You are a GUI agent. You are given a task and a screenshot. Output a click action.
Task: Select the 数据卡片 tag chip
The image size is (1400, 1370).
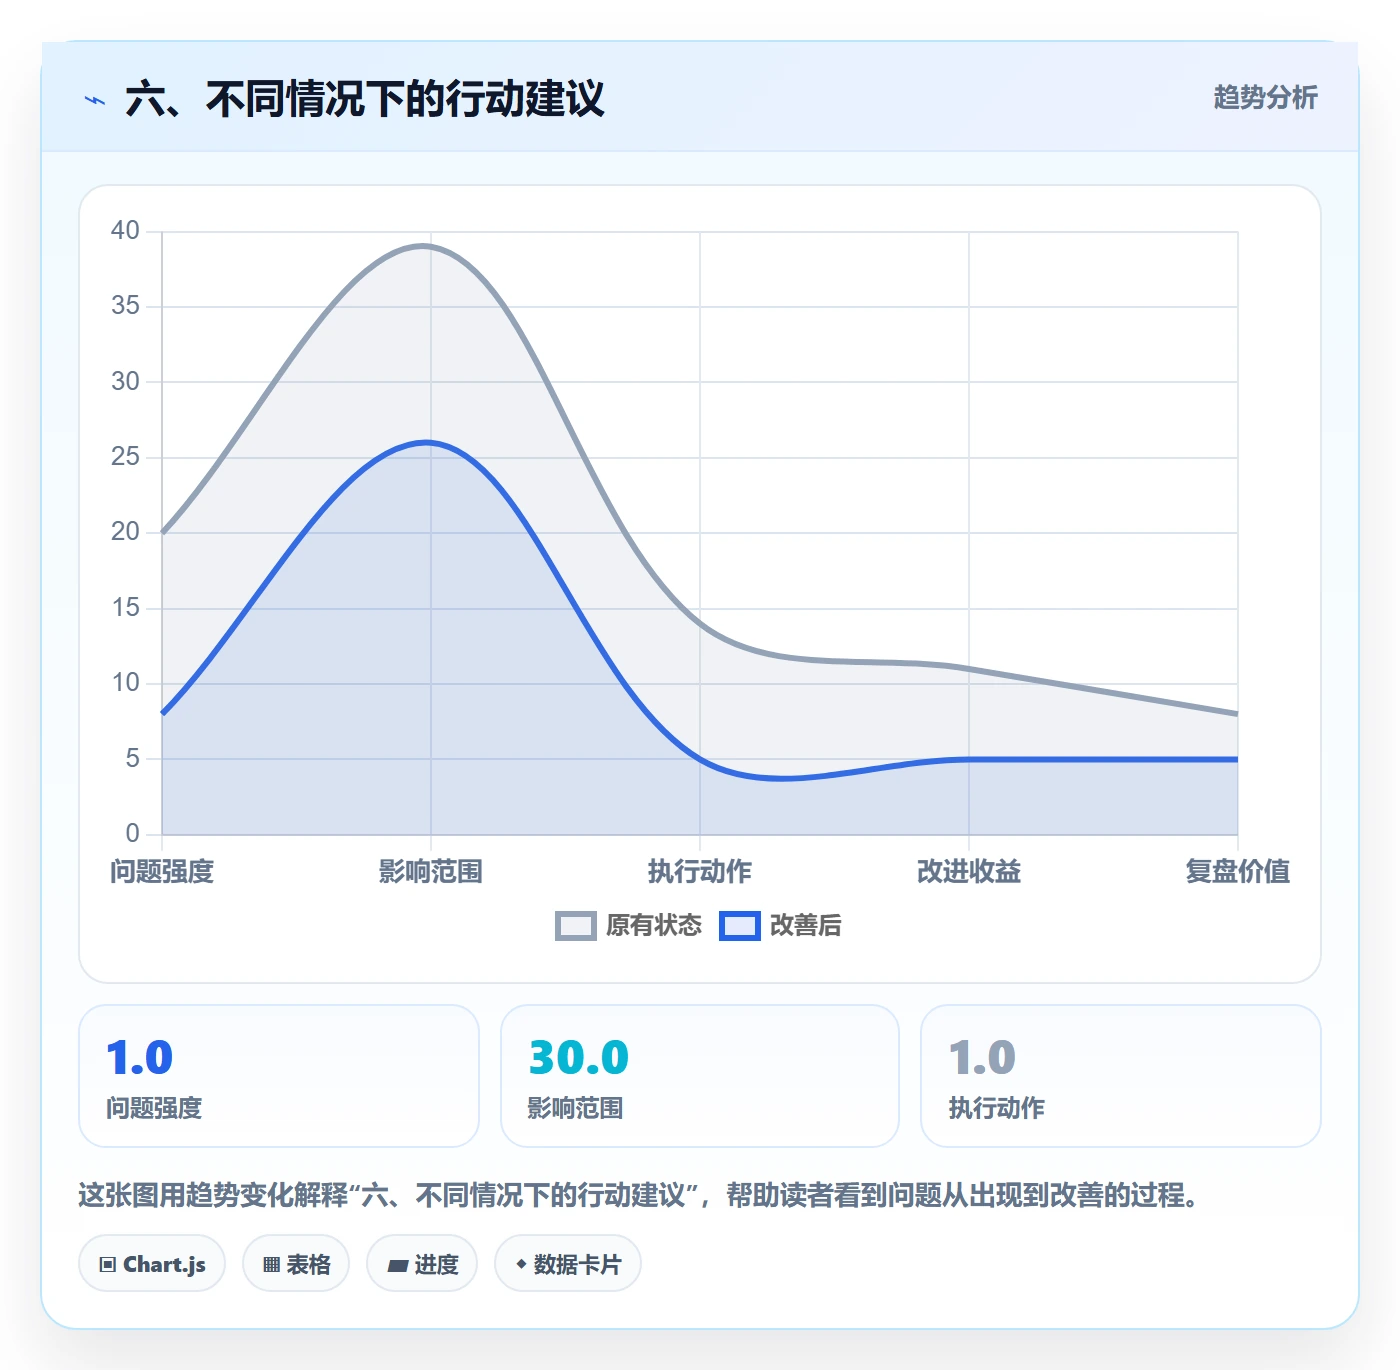[x=568, y=1264]
